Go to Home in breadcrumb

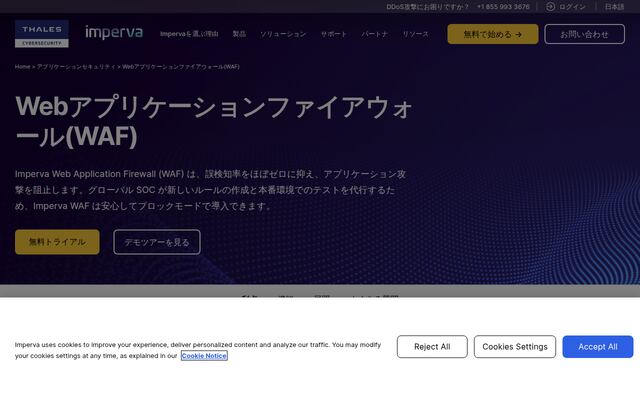pos(22,67)
